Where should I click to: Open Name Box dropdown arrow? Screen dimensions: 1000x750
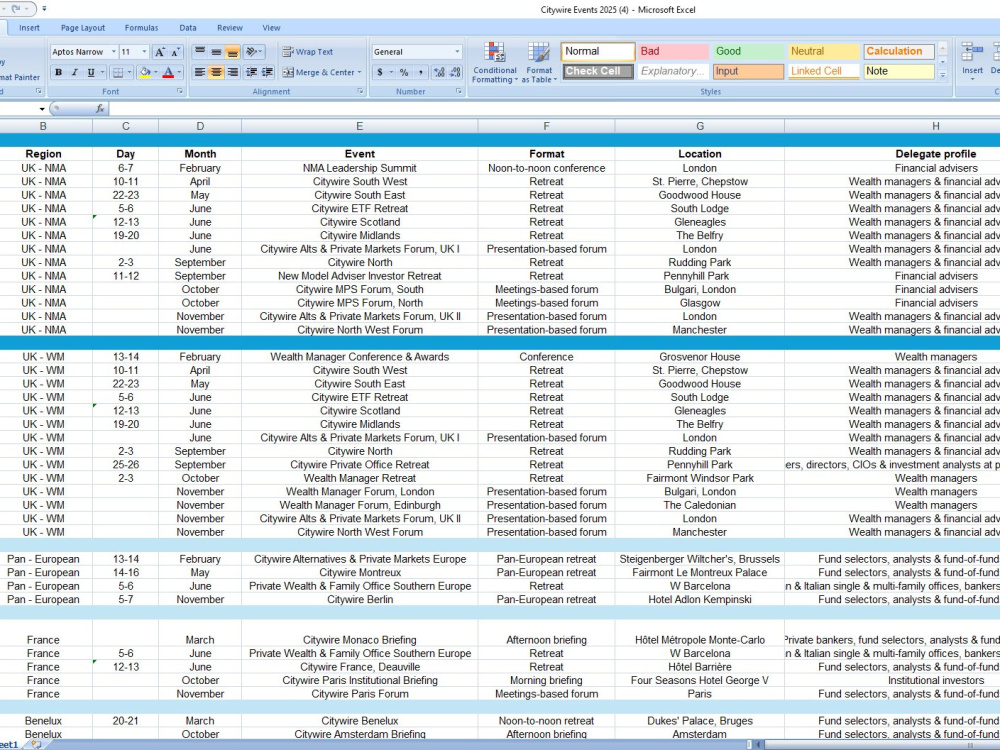pos(42,109)
